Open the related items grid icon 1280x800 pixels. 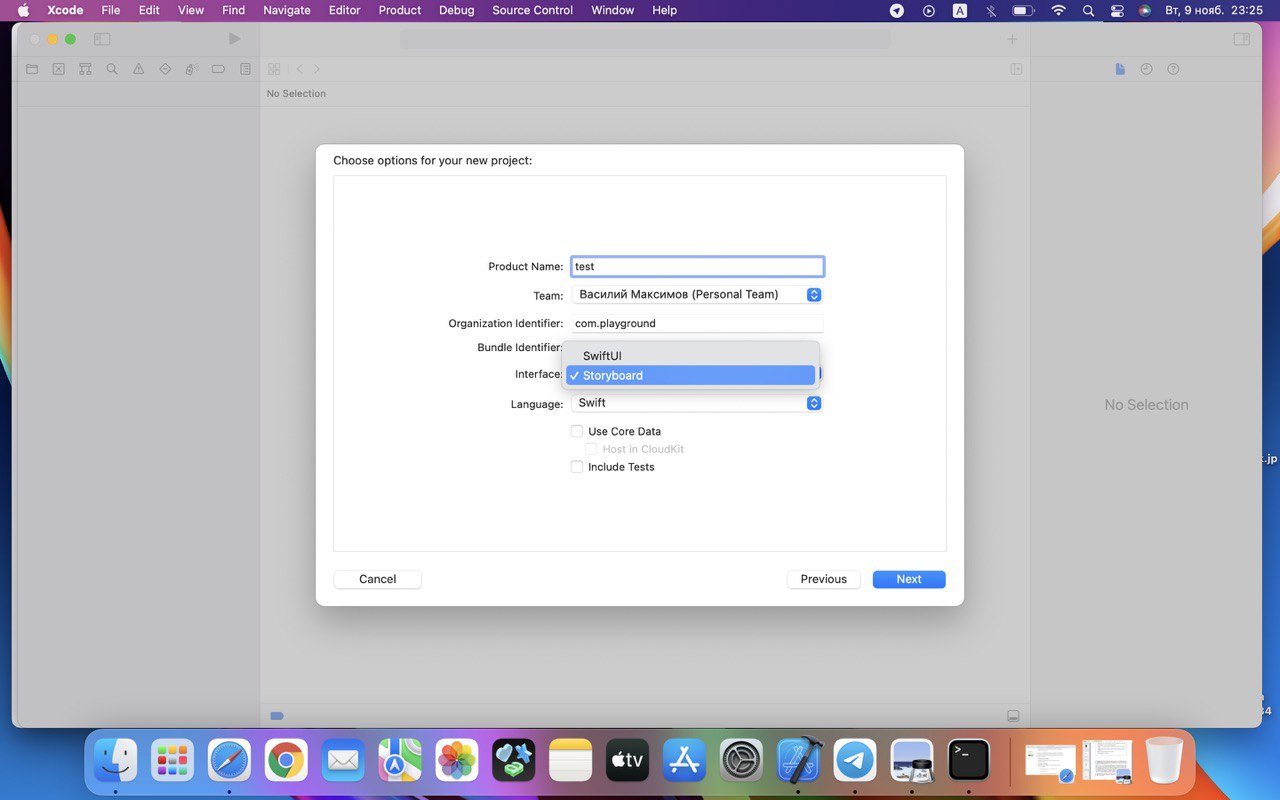click(274, 69)
